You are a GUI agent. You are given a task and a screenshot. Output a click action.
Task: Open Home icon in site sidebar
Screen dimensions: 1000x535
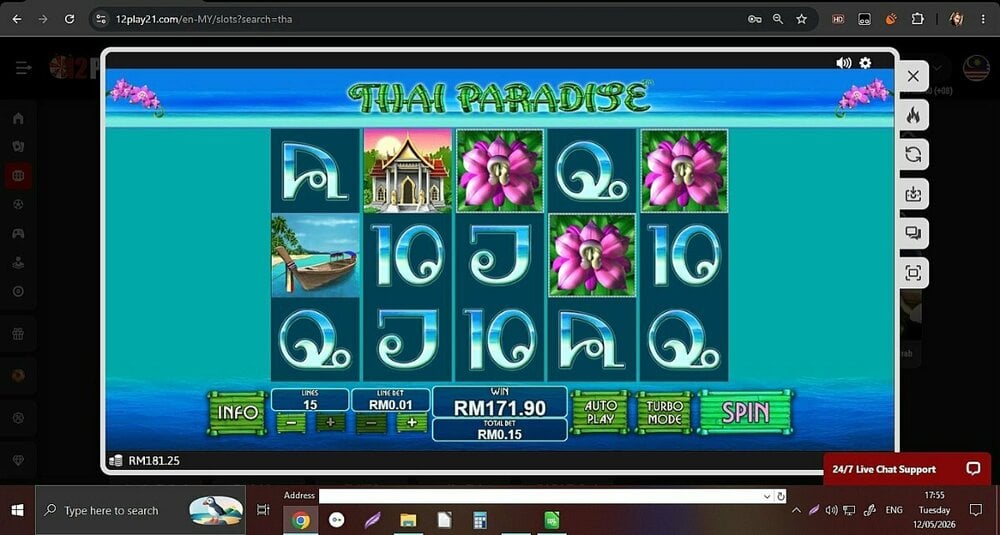(x=18, y=119)
